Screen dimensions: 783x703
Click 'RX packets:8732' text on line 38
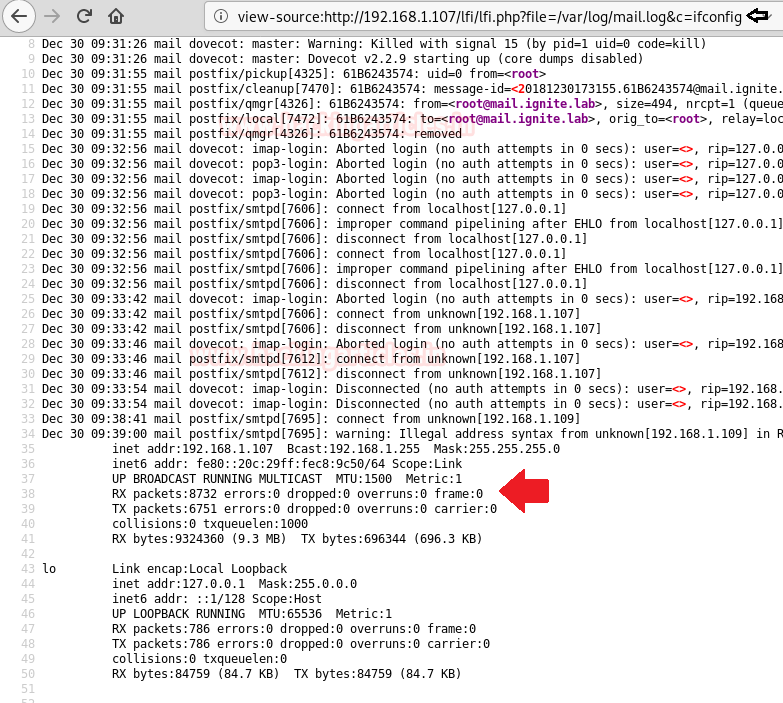coord(164,494)
